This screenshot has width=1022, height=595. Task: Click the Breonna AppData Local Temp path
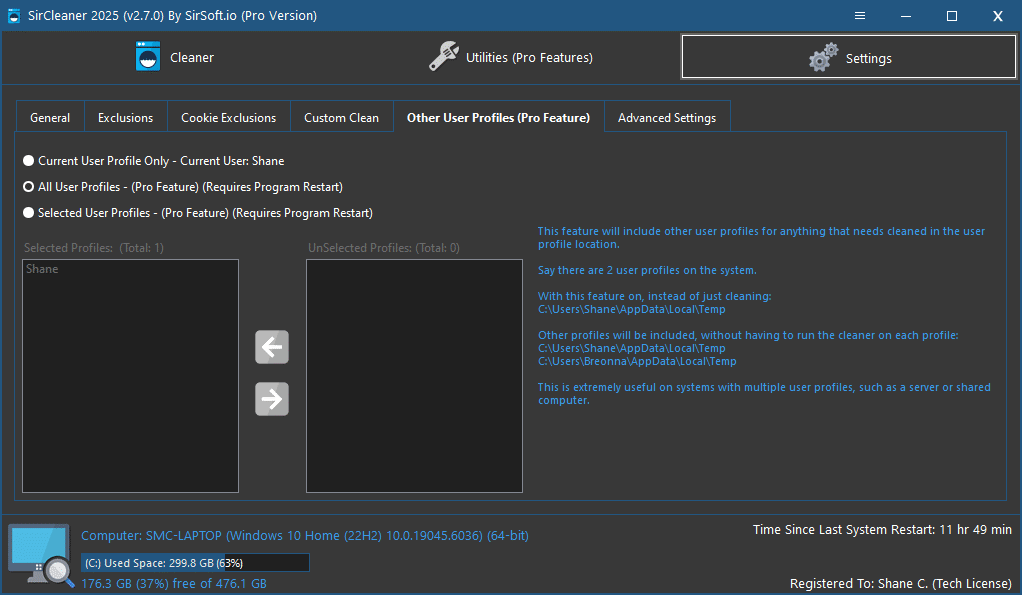[x=637, y=361]
